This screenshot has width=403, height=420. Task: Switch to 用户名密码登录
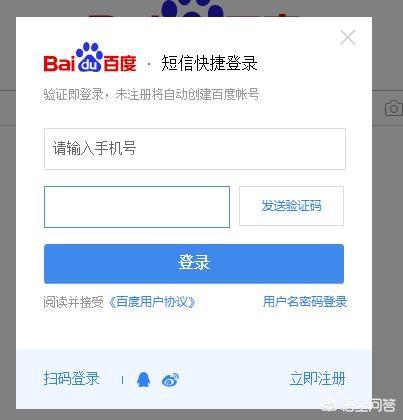[x=305, y=302]
